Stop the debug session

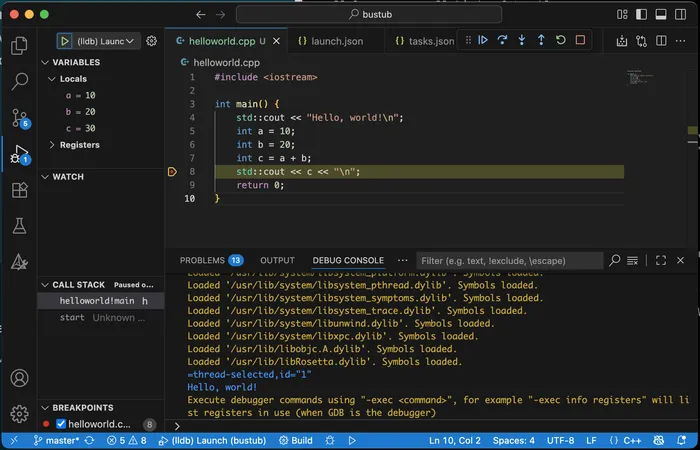(x=580, y=40)
